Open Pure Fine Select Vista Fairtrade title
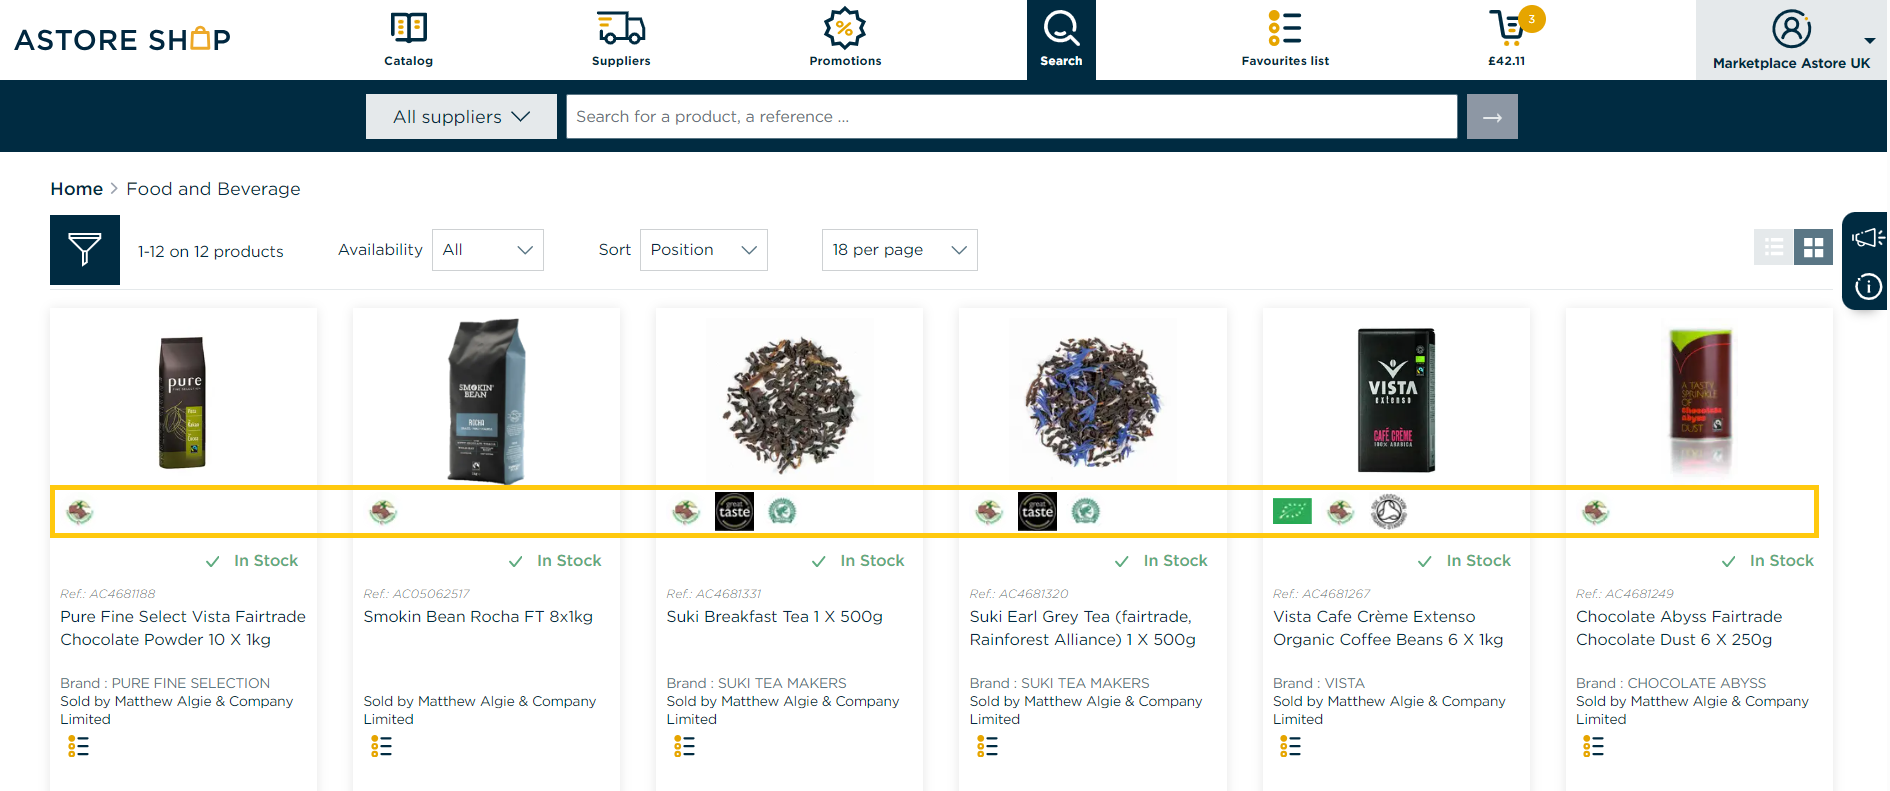 (183, 628)
